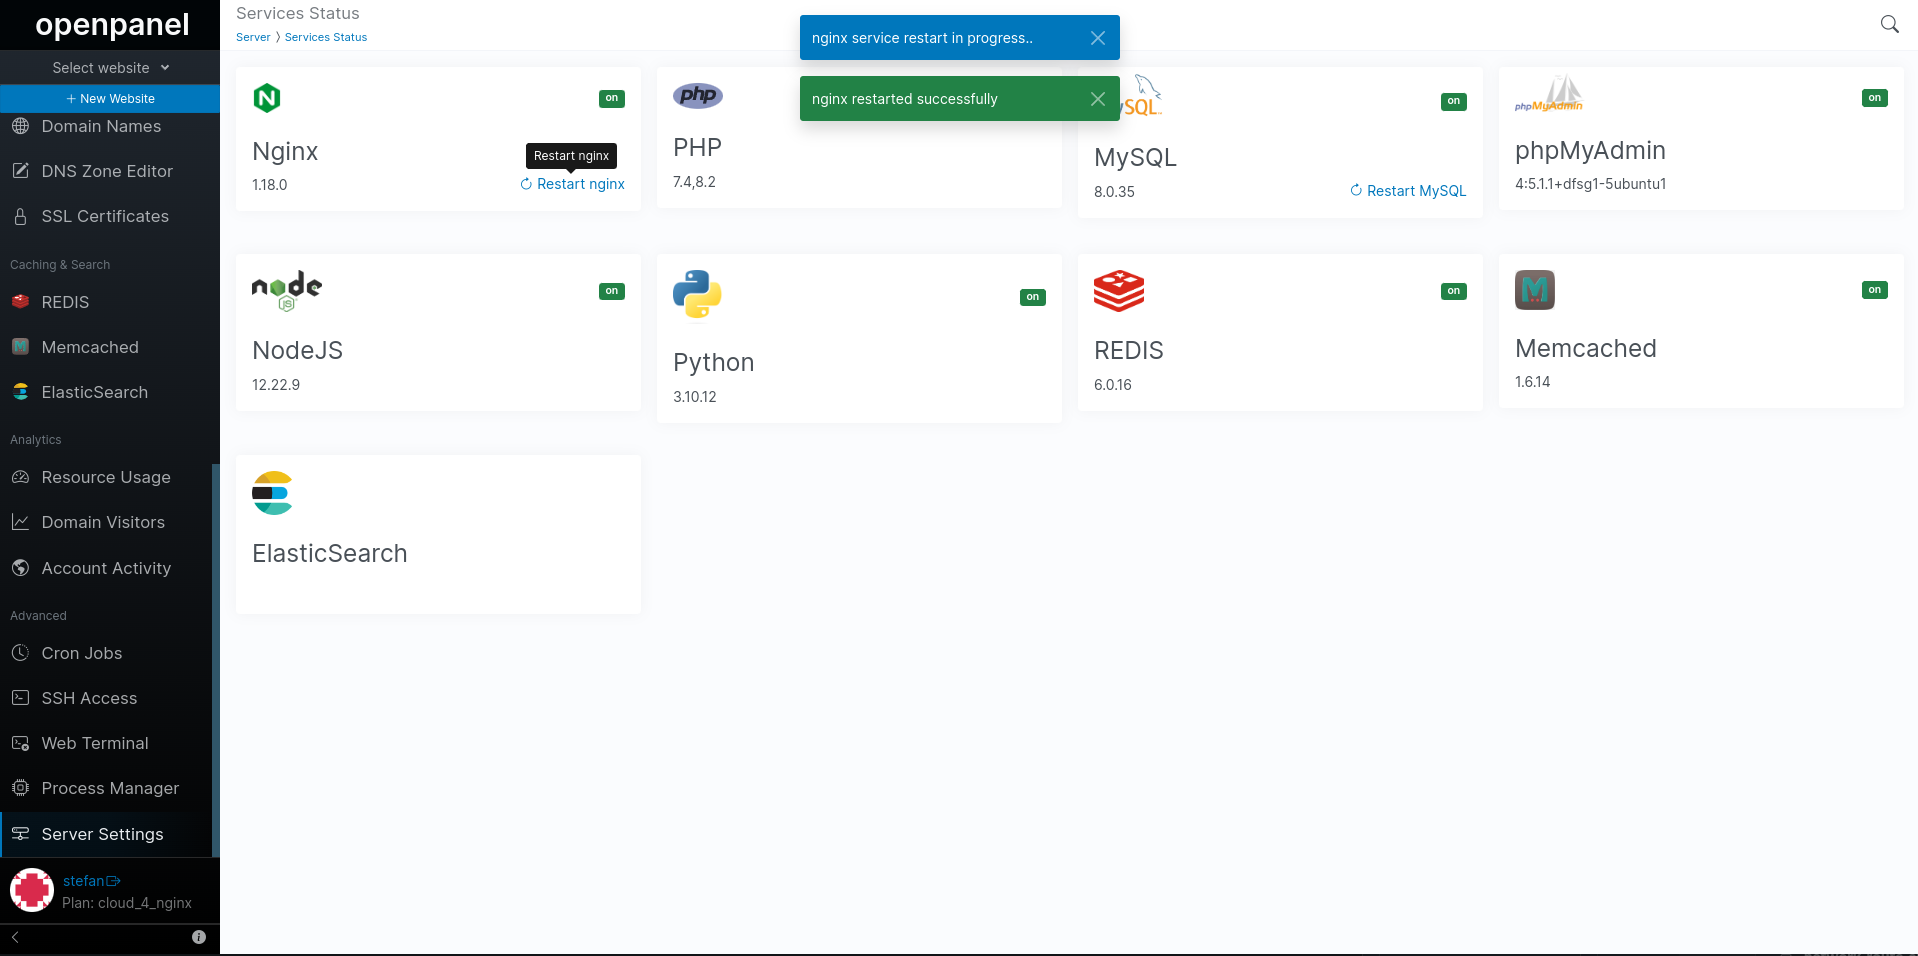Dismiss the restart in progress notification

tap(1097, 38)
